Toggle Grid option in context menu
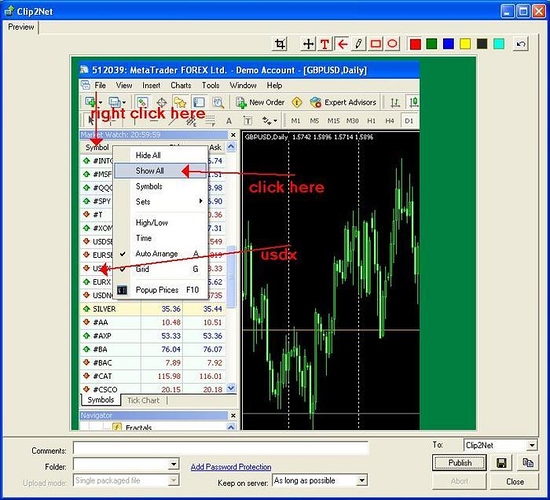Screen dimensions: 550x500 point(161,269)
